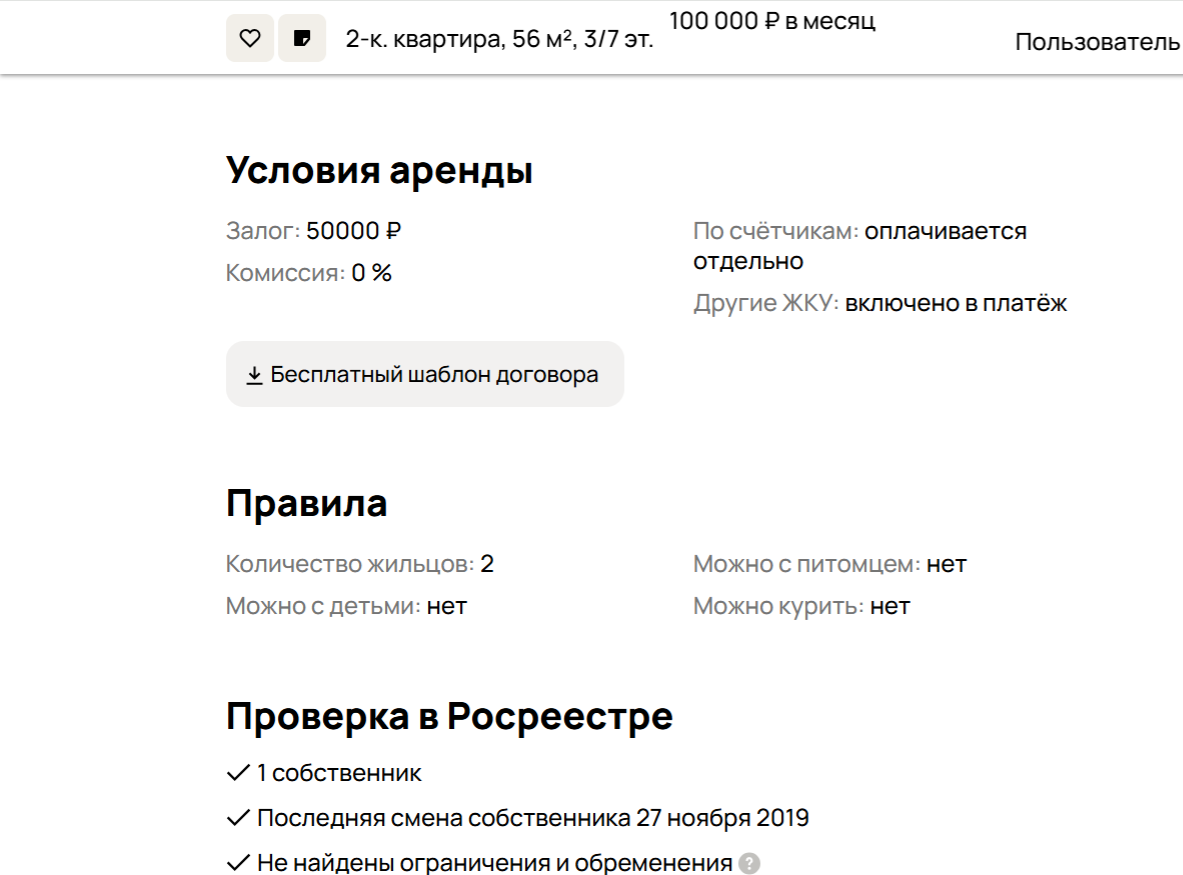
Task: Click the "Правила" section heading
Action: pos(306,503)
